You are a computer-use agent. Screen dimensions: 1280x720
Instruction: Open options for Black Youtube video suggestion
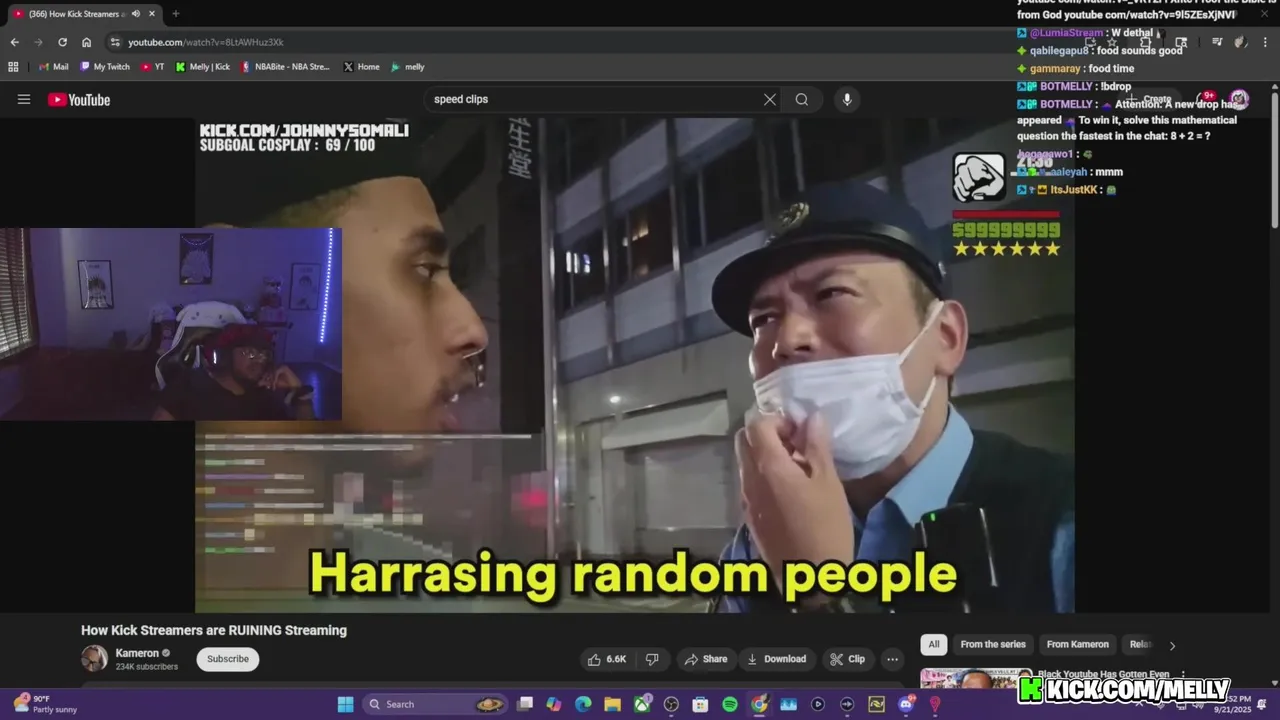1183,675
